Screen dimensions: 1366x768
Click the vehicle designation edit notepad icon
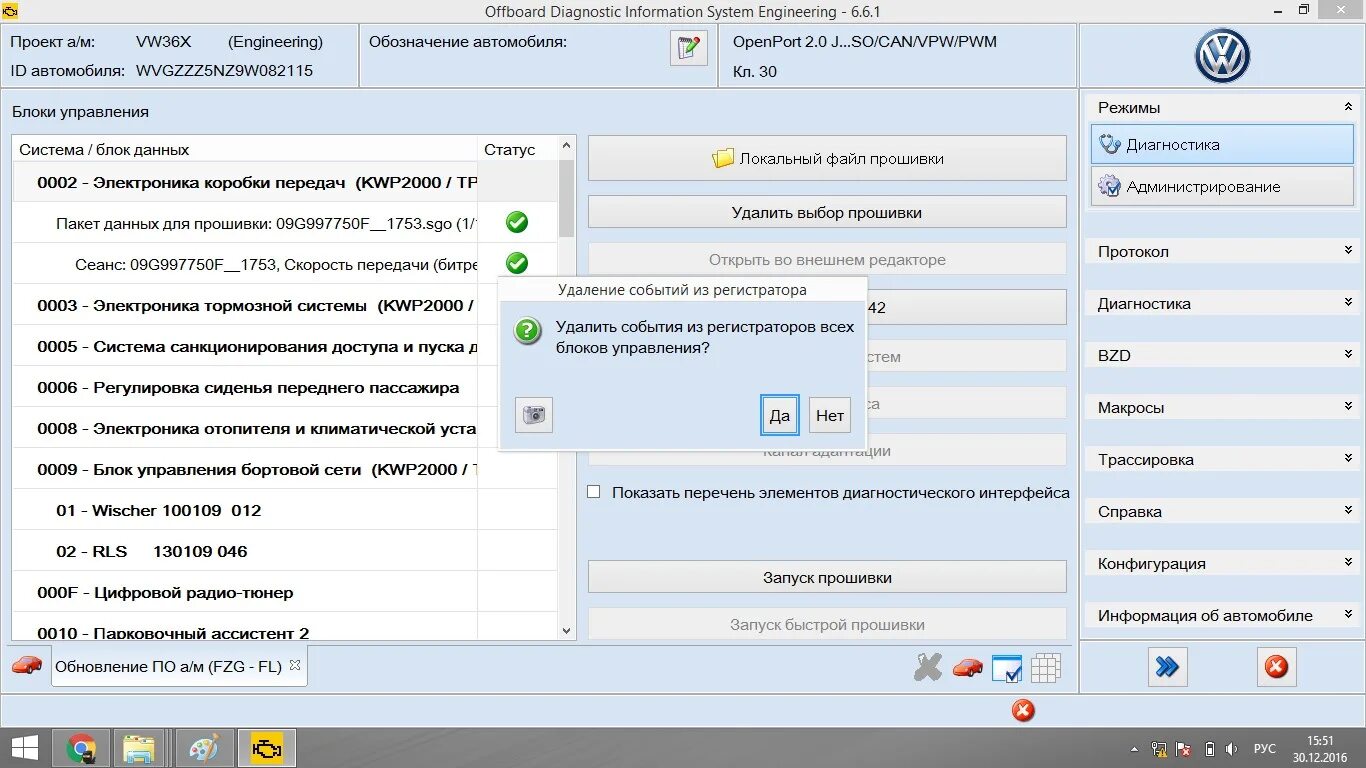coord(688,48)
